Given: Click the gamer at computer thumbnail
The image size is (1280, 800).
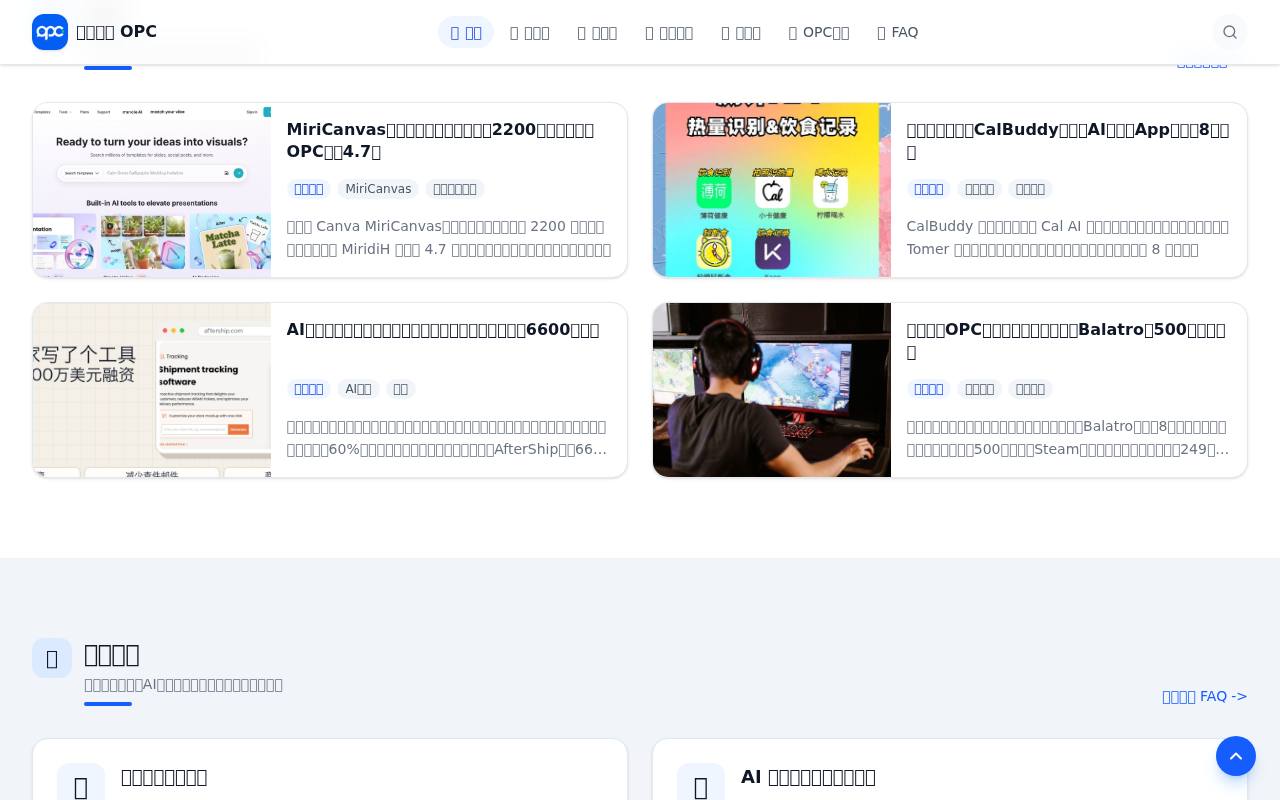Looking at the screenshot, I should click(772, 390).
